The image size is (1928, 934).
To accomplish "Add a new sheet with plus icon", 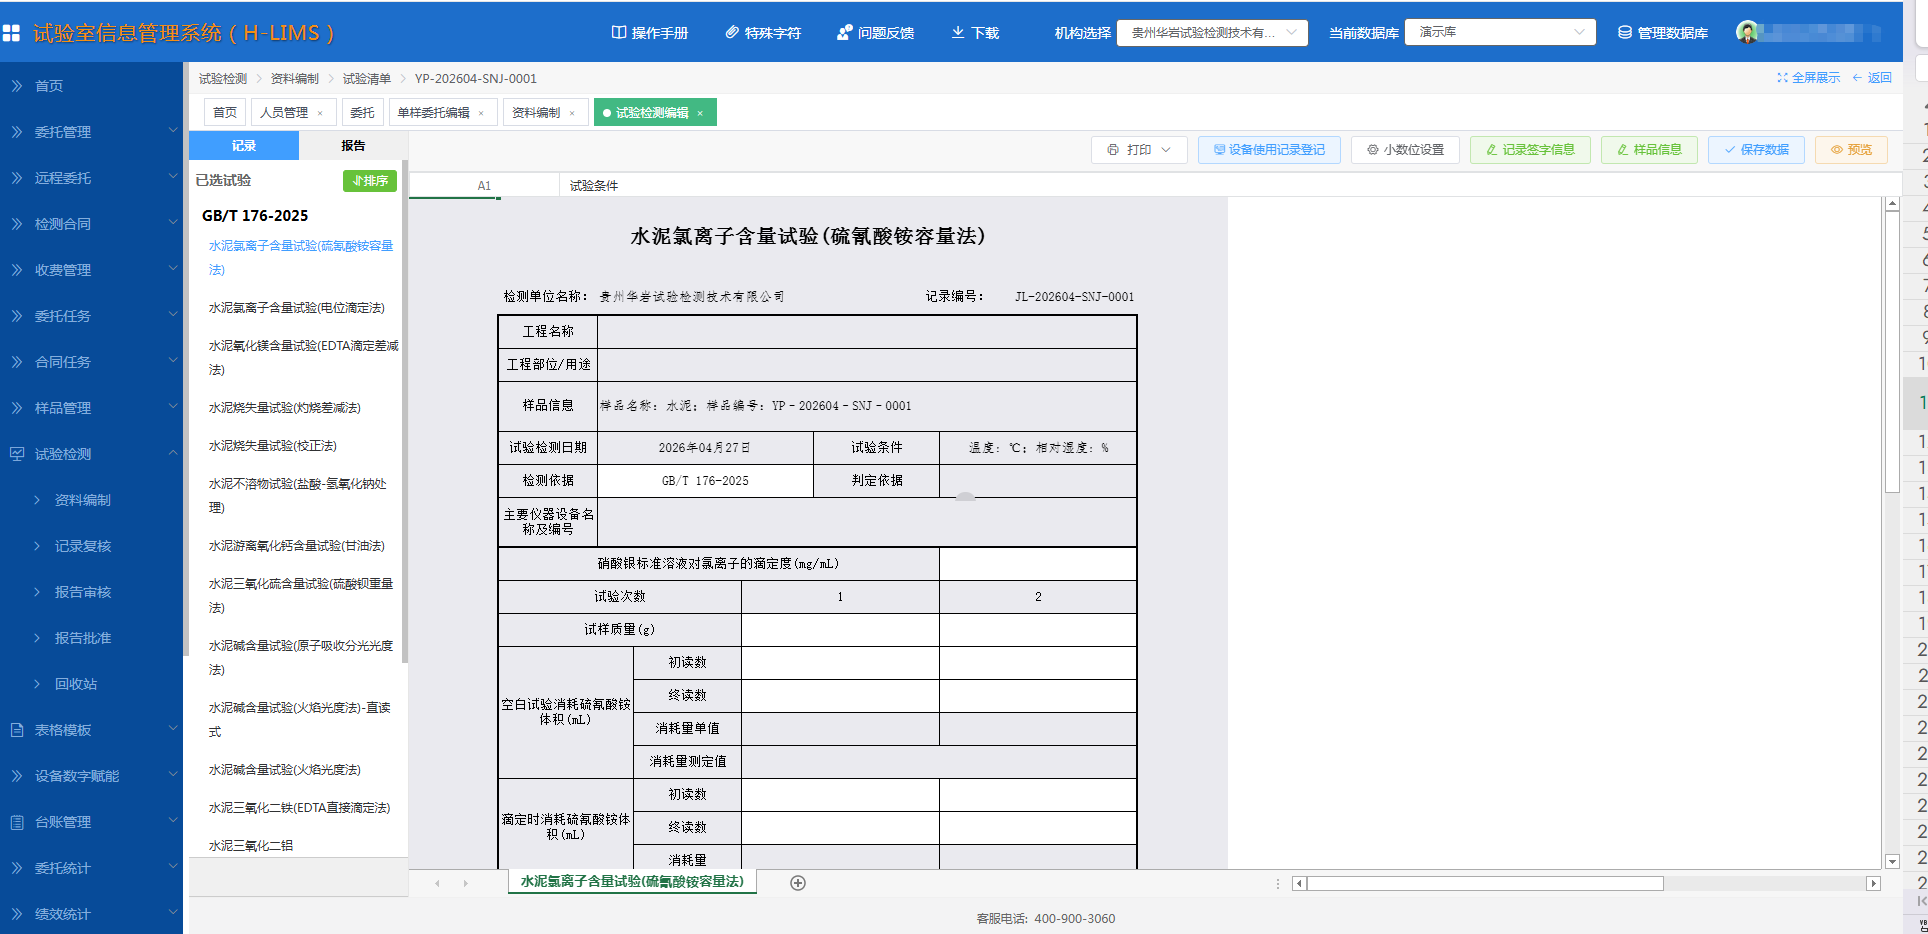I will pos(797,883).
